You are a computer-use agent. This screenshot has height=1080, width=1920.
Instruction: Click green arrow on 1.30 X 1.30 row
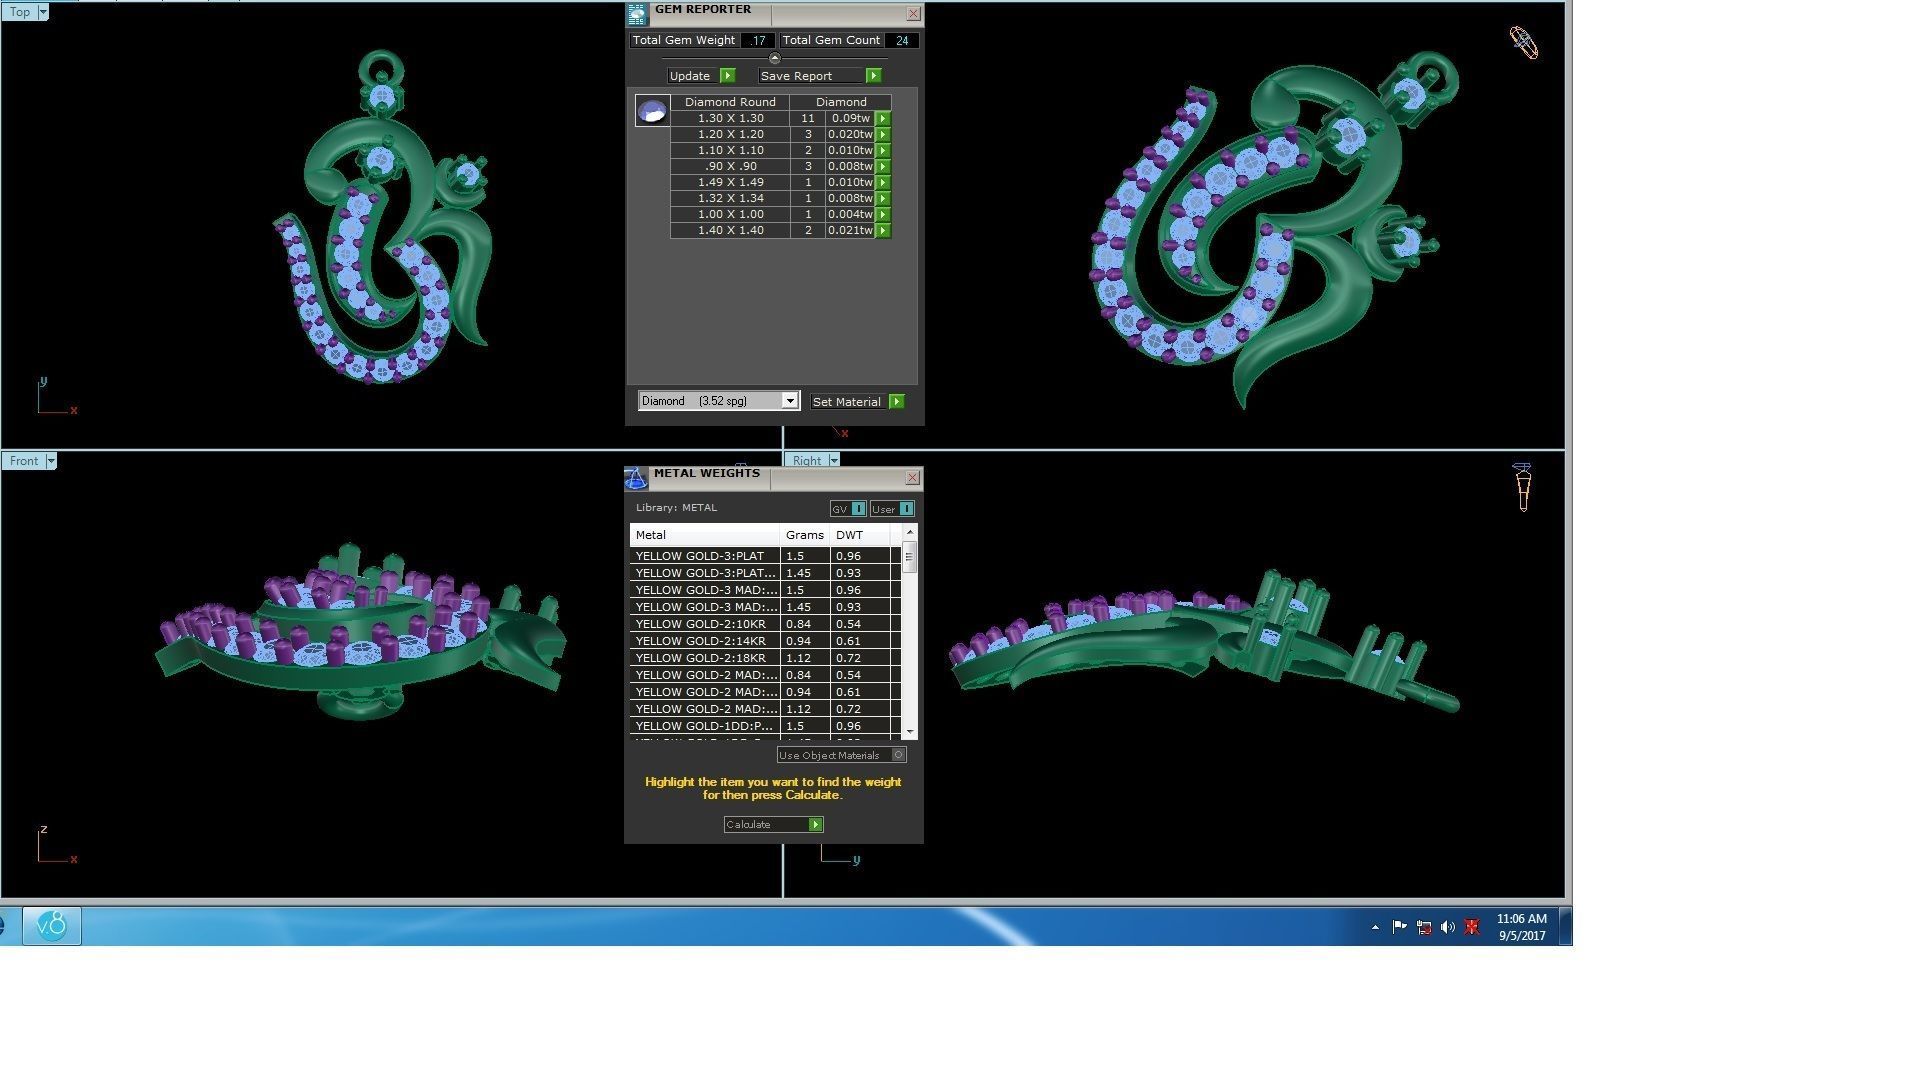pos(882,118)
